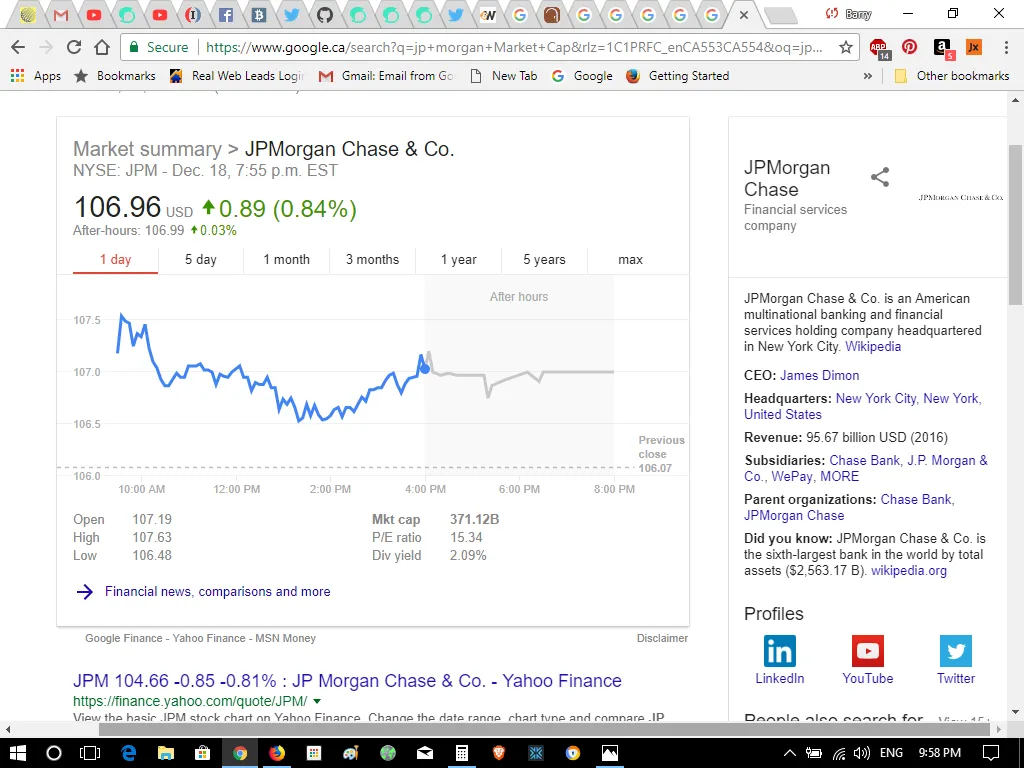Open the Chase Bank subsidiary link

[865, 460]
